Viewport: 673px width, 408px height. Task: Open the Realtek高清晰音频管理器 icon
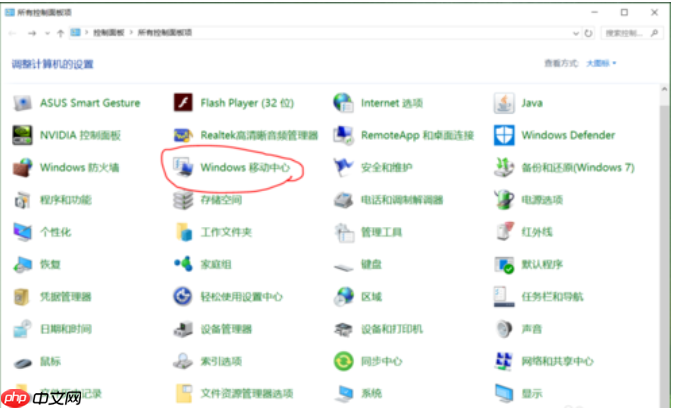click(x=183, y=135)
